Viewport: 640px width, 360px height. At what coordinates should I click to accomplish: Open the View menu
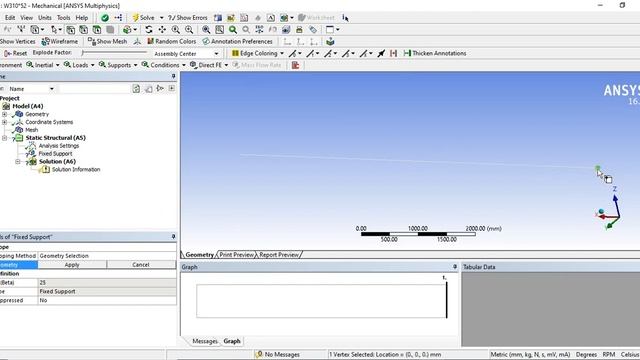point(27,18)
